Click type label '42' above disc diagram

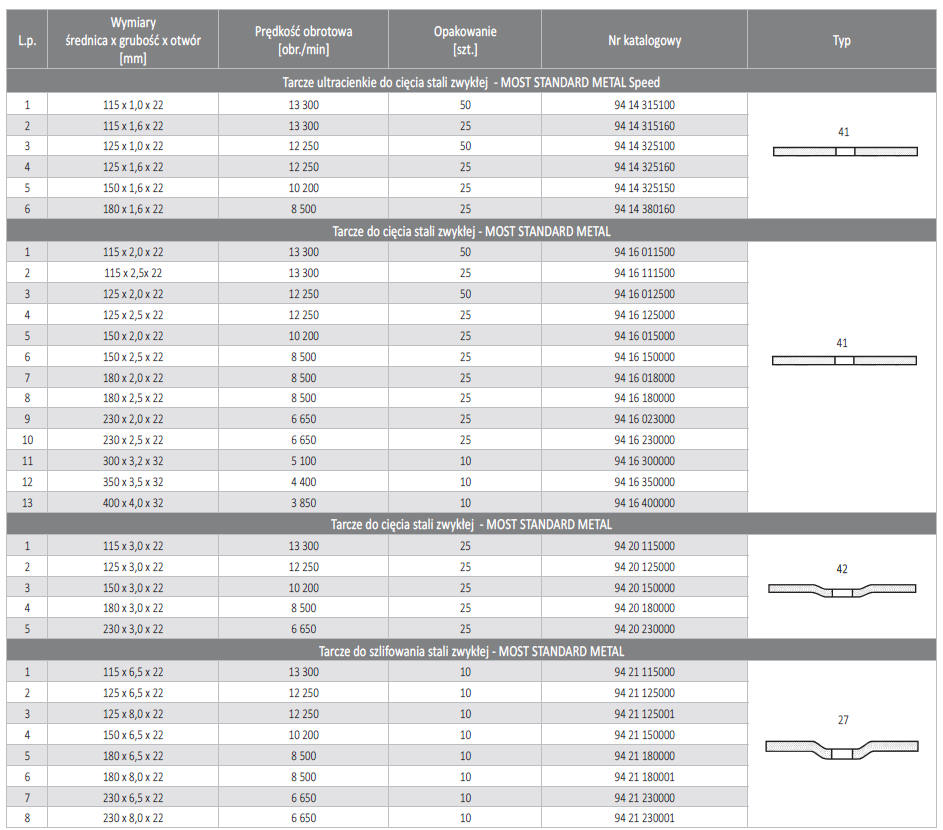click(842, 569)
